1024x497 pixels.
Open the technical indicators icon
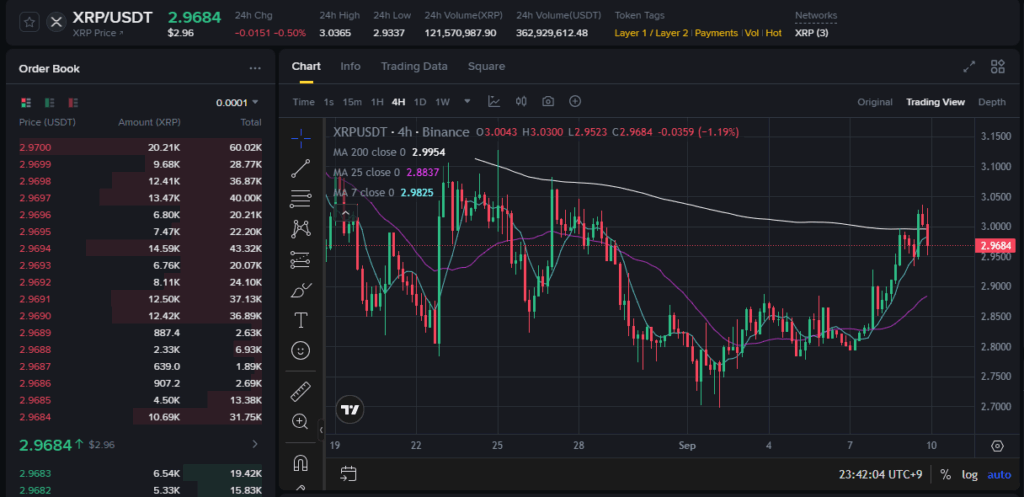(x=494, y=101)
